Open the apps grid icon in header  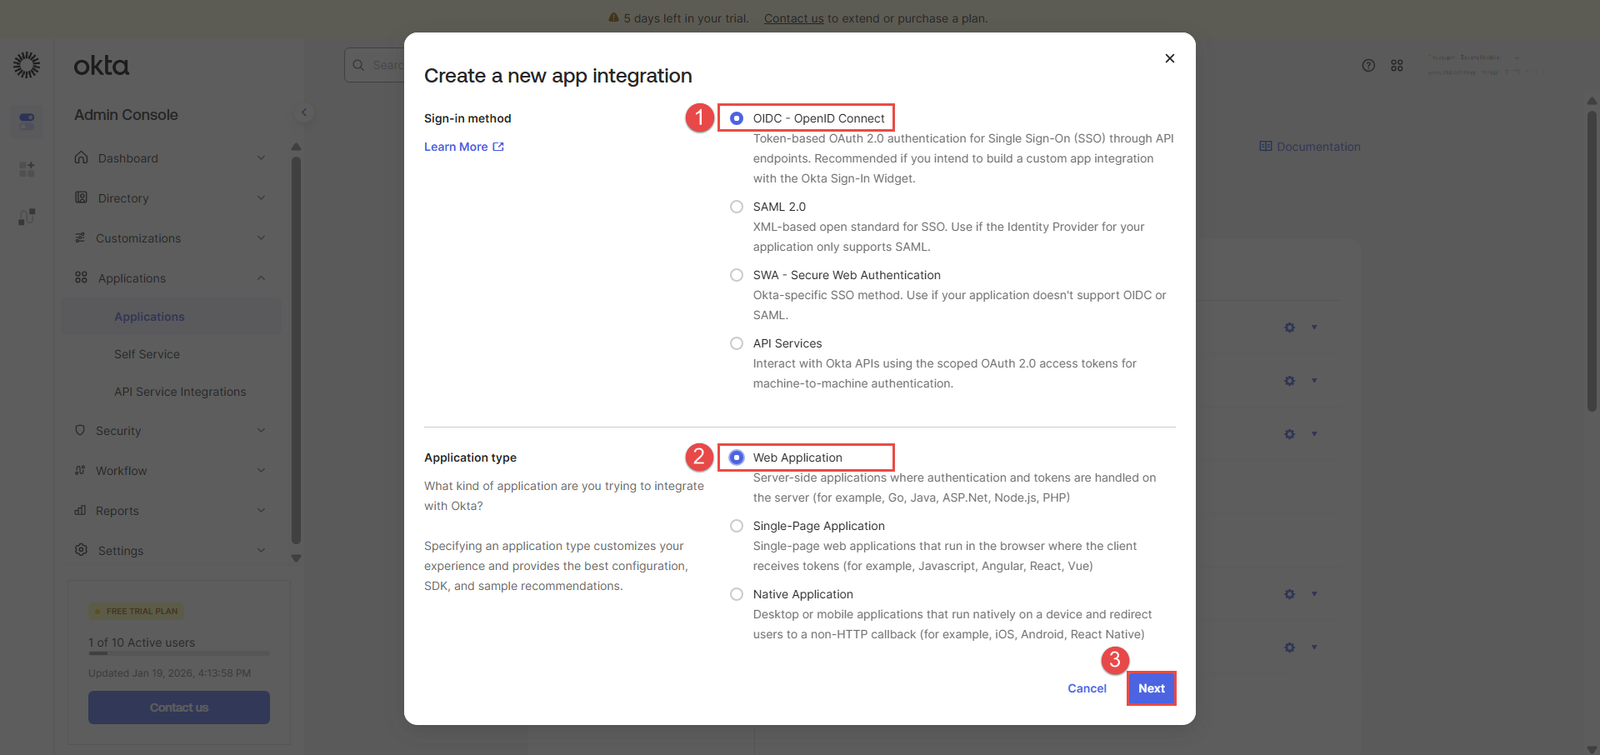click(x=1397, y=66)
